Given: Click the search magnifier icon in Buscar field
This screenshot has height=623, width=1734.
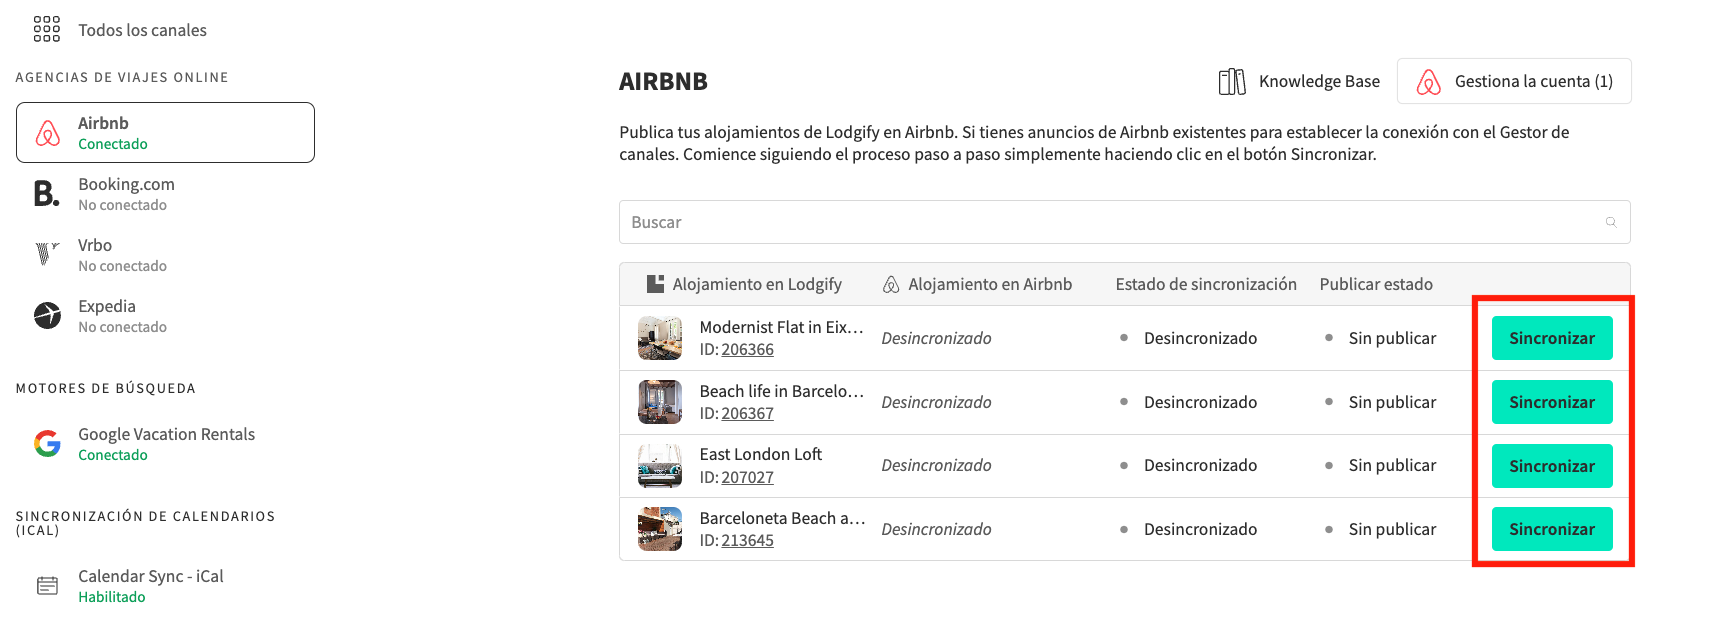Looking at the screenshot, I should 1611,222.
